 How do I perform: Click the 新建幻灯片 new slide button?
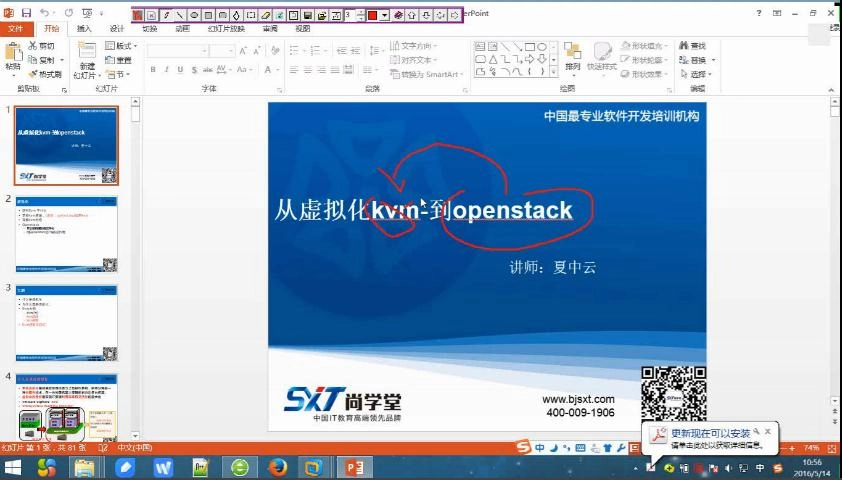pos(86,60)
